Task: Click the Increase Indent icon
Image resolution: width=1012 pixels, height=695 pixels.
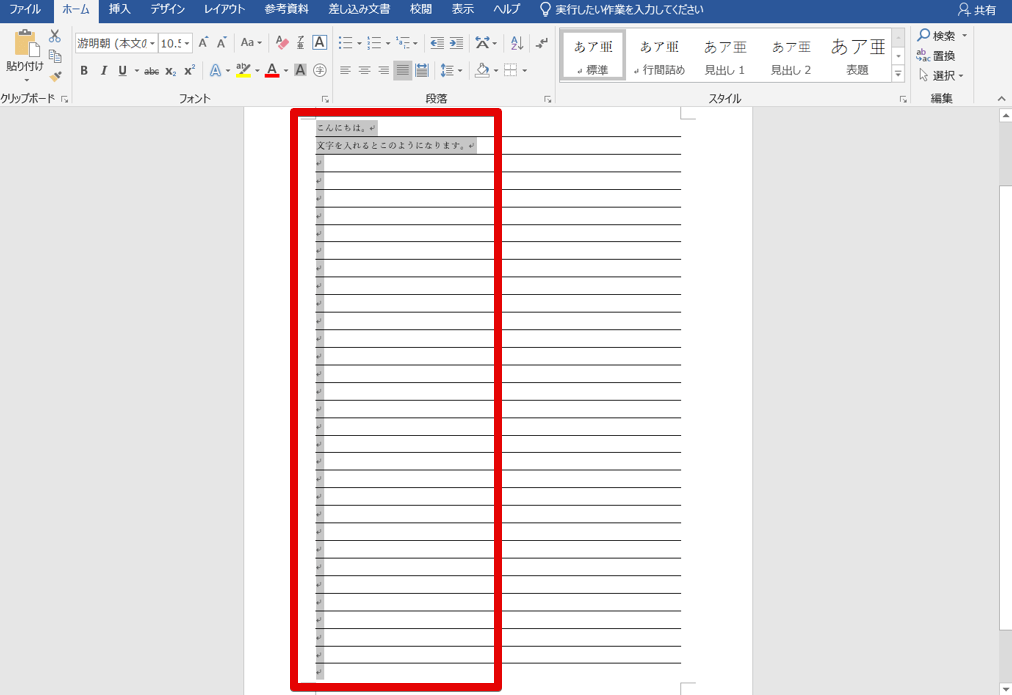Action: 456,43
